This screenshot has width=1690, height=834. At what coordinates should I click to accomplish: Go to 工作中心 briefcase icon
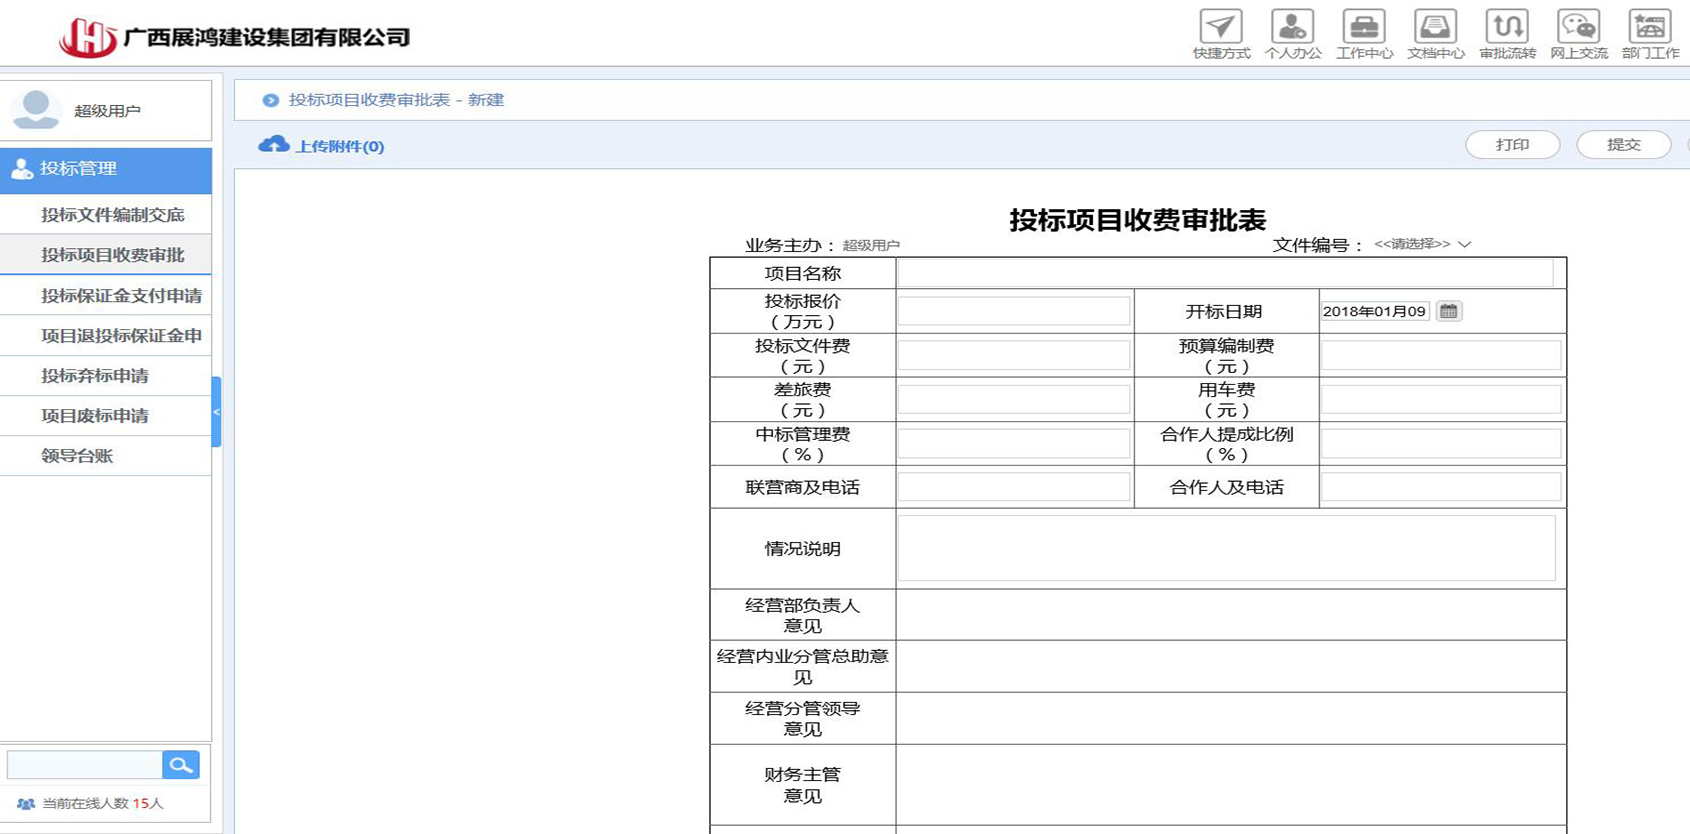point(1364,27)
